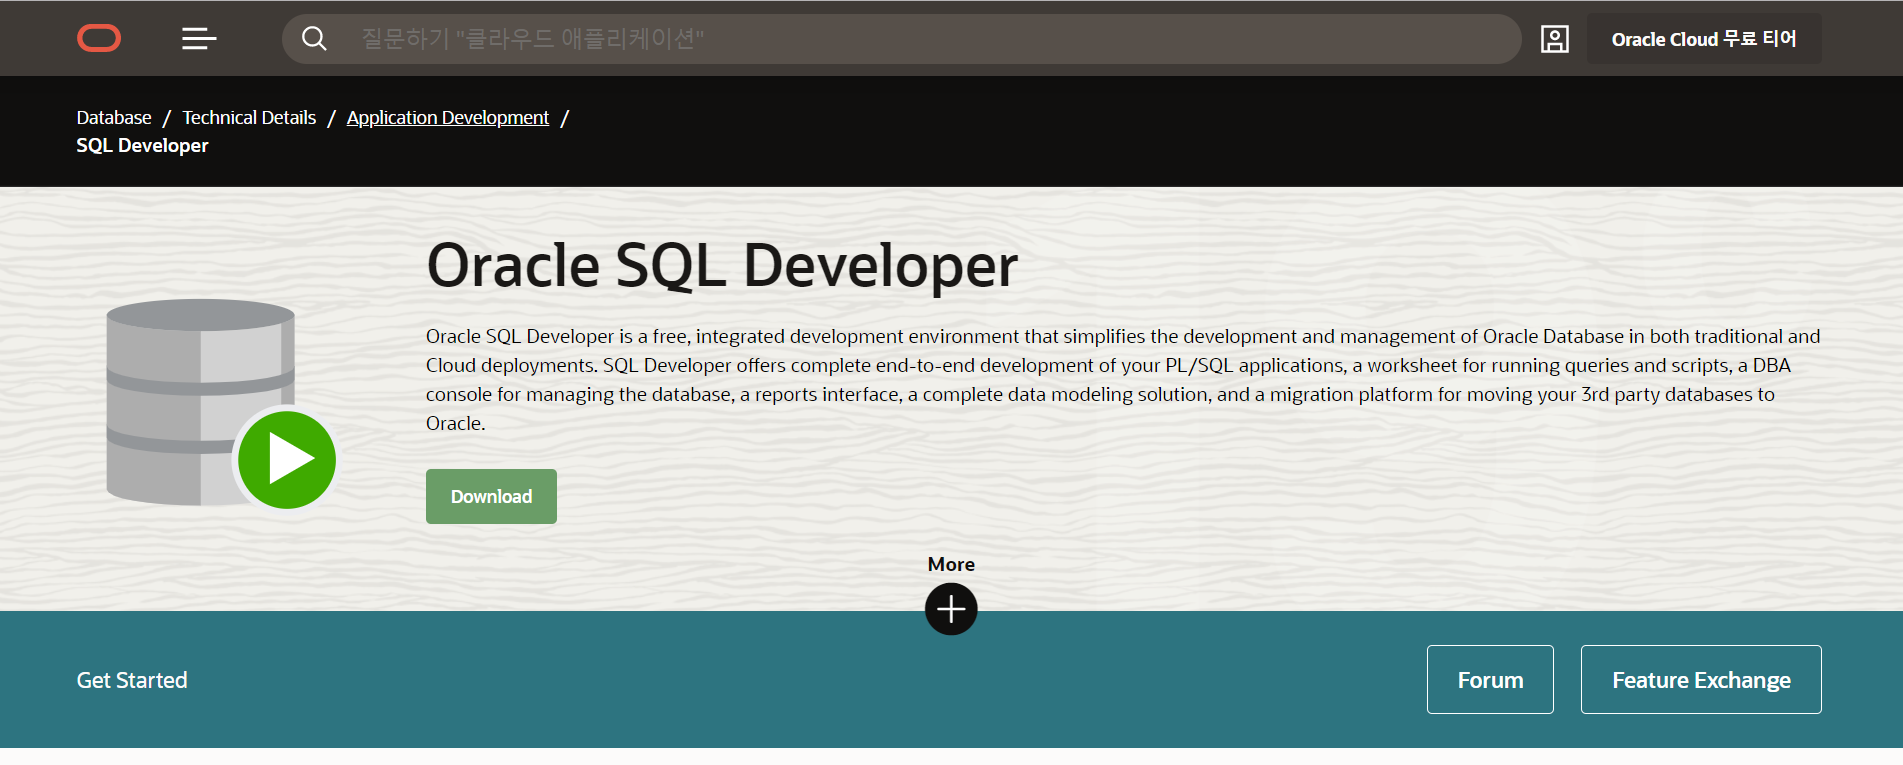1903x765 pixels.
Task: Click the More label text
Action: tap(951, 564)
